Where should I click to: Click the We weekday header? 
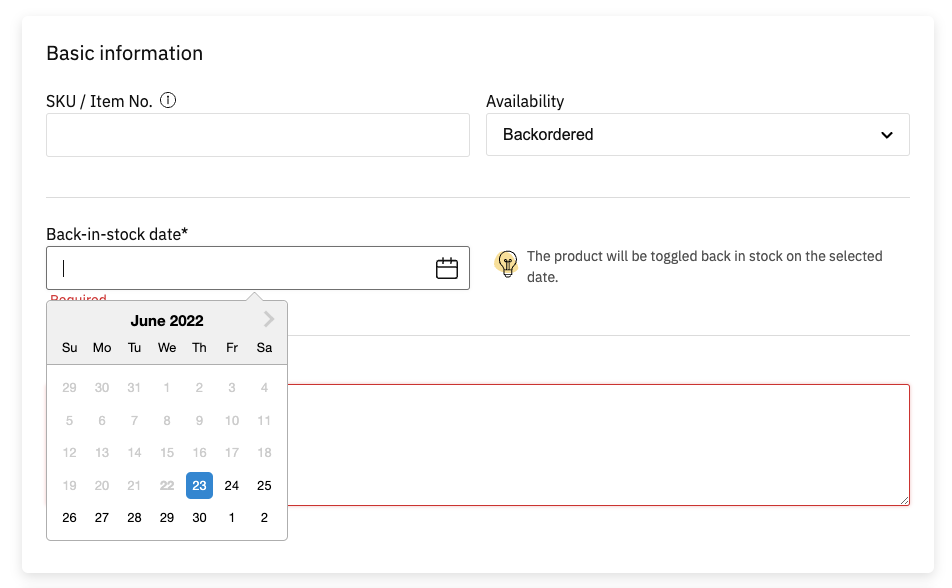pos(167,347)
